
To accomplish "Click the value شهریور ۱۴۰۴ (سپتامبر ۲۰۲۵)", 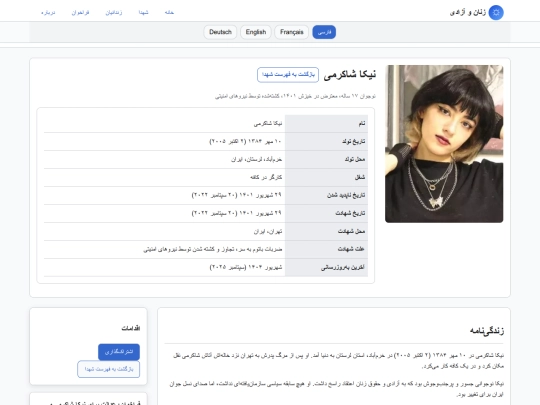I will [x=246, y=267].
